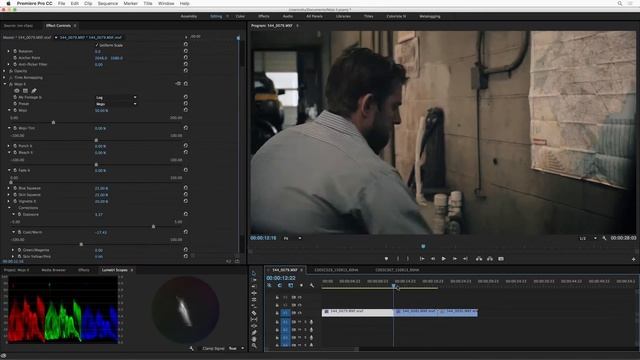Toggle Linked Selection in the timeline
This screenshot has height=360, width=640.
[291, 285]
